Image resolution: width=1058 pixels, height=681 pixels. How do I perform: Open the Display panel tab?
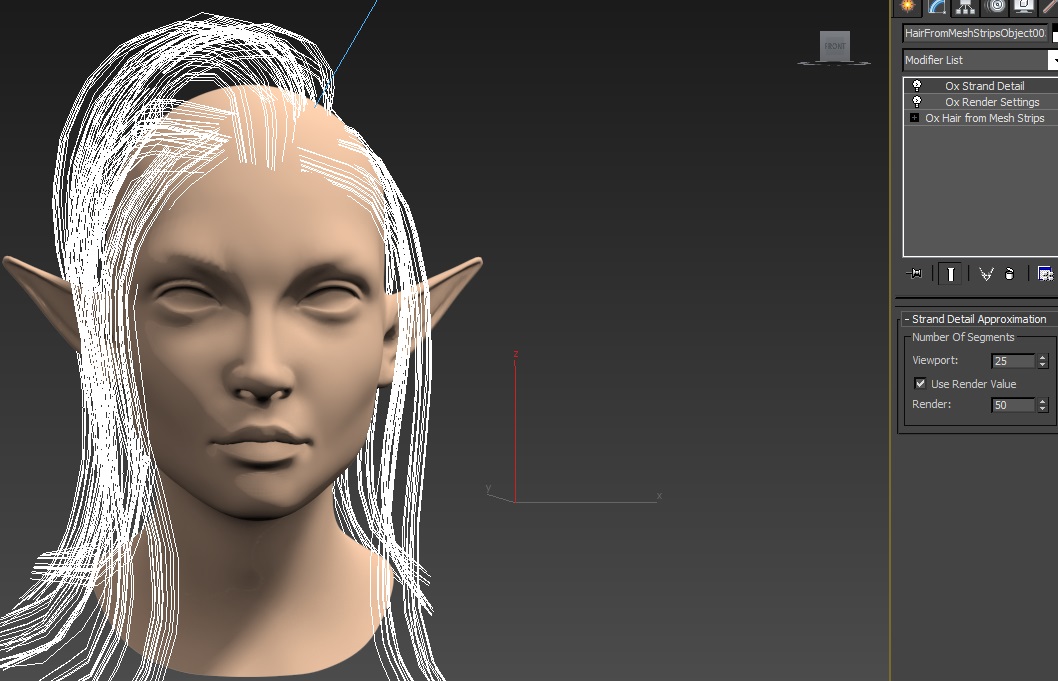pyautogui.click(x=1023, y=6)
